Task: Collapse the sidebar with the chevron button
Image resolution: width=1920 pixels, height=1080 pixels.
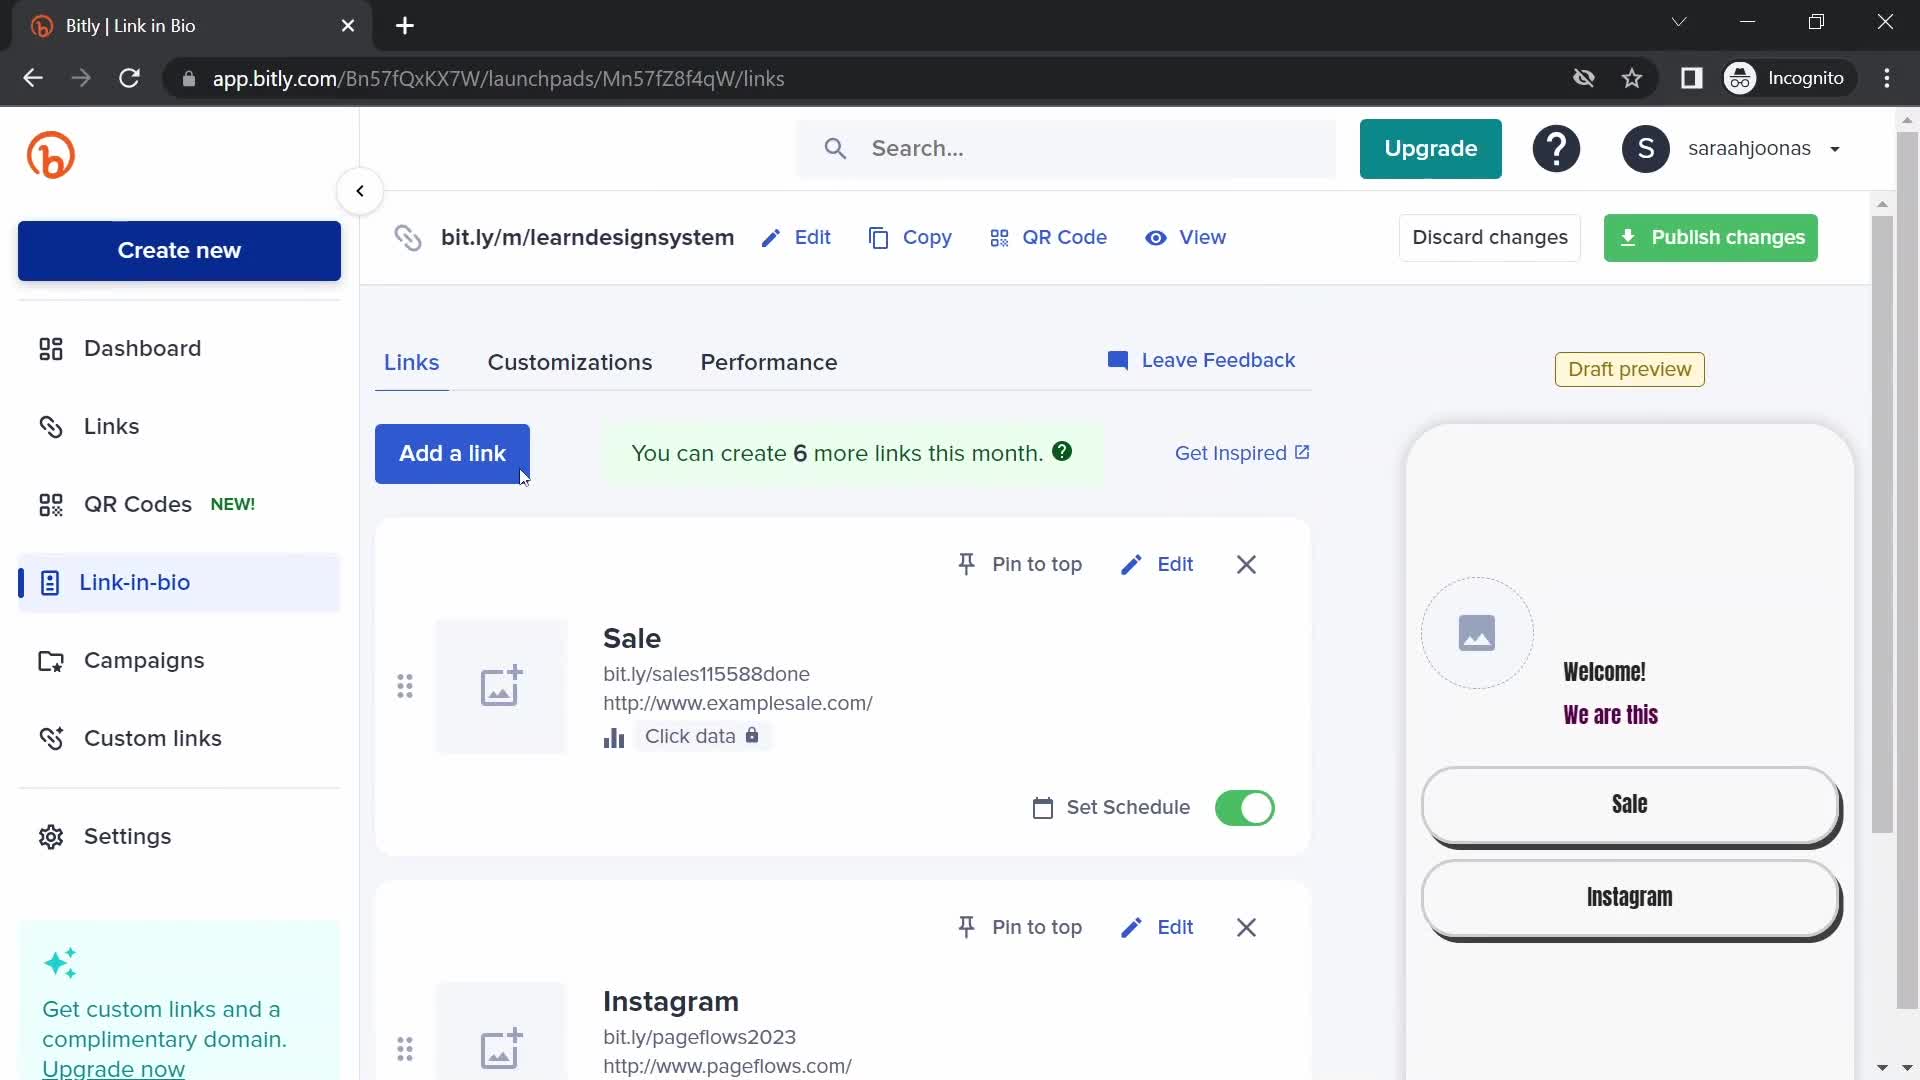Action: tap(360, 191)
